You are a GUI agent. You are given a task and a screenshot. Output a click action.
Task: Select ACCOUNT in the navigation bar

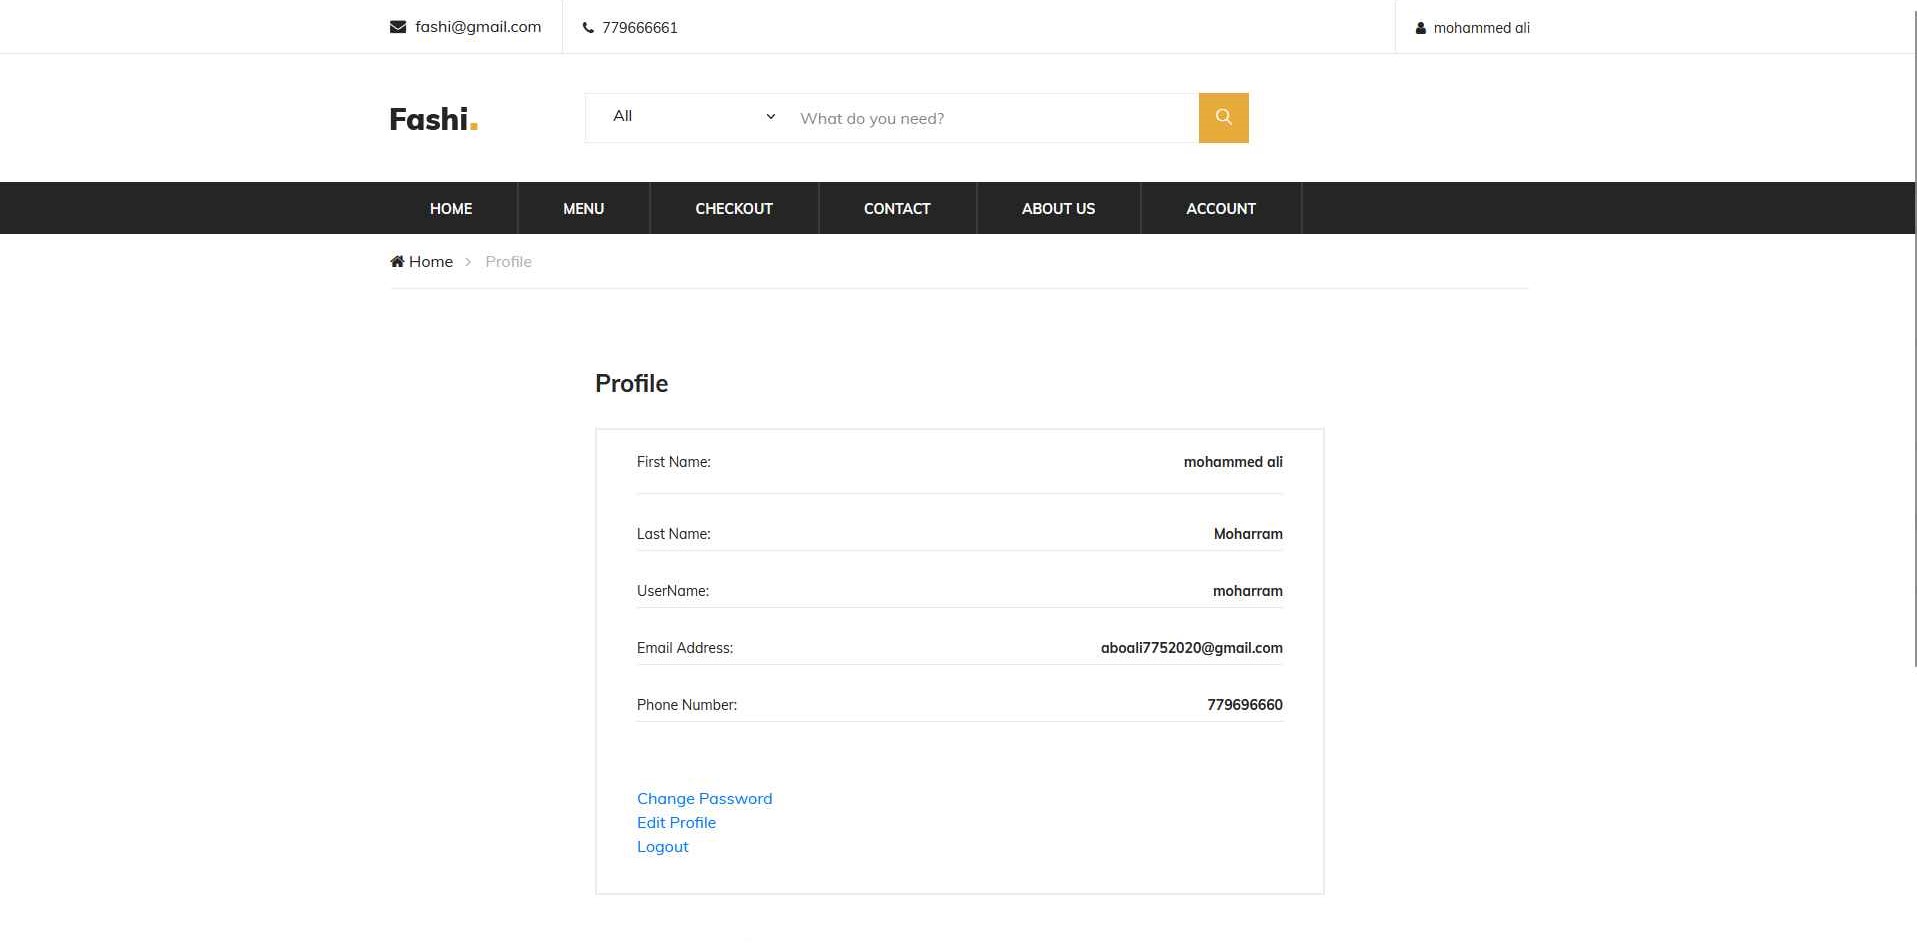(x=1220, y=208)
